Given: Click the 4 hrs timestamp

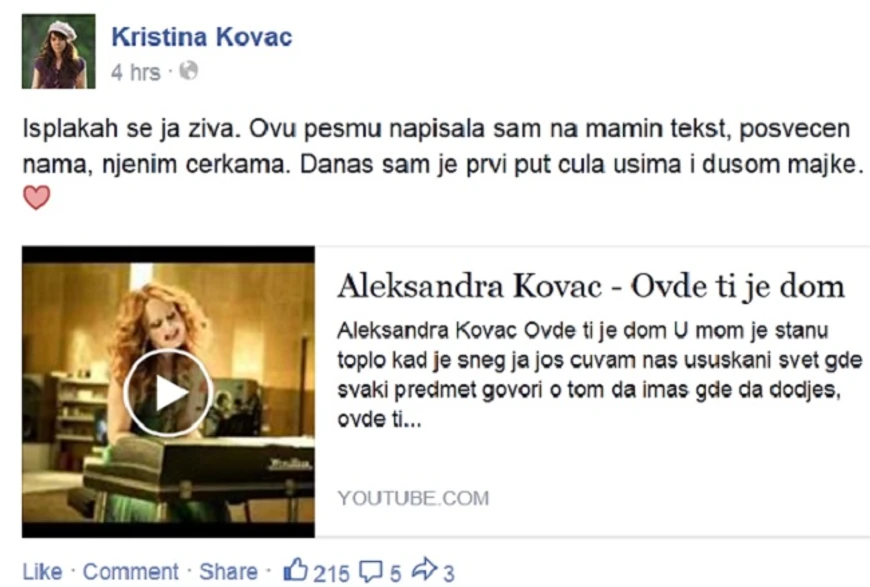Looking at the screenshot, I should (135, 72).
